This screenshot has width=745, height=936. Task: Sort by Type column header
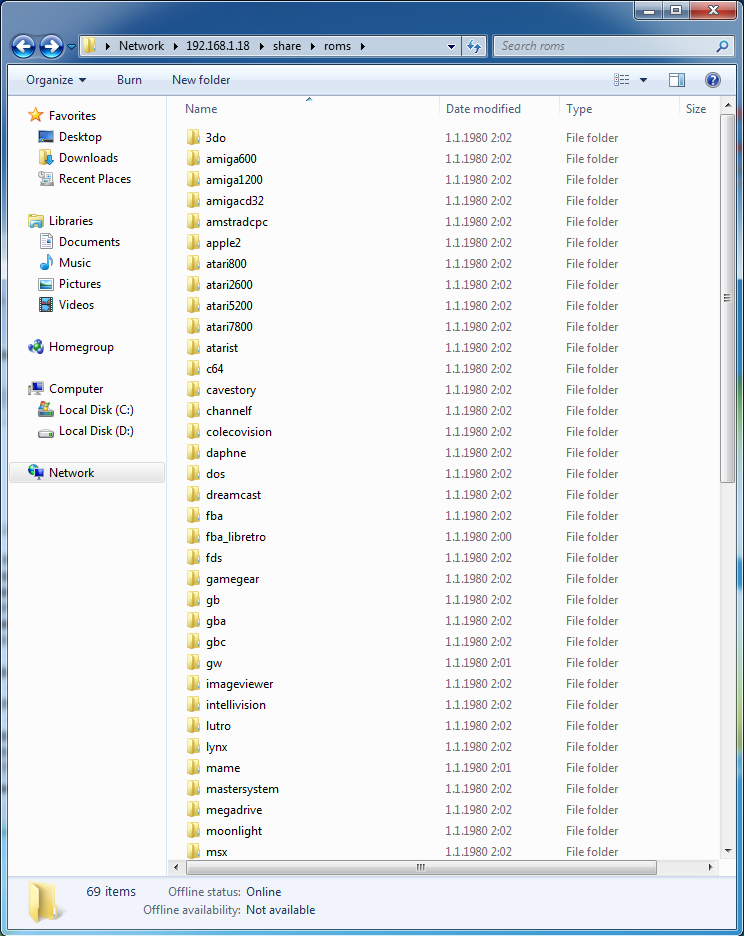click(x=579, y=109)
